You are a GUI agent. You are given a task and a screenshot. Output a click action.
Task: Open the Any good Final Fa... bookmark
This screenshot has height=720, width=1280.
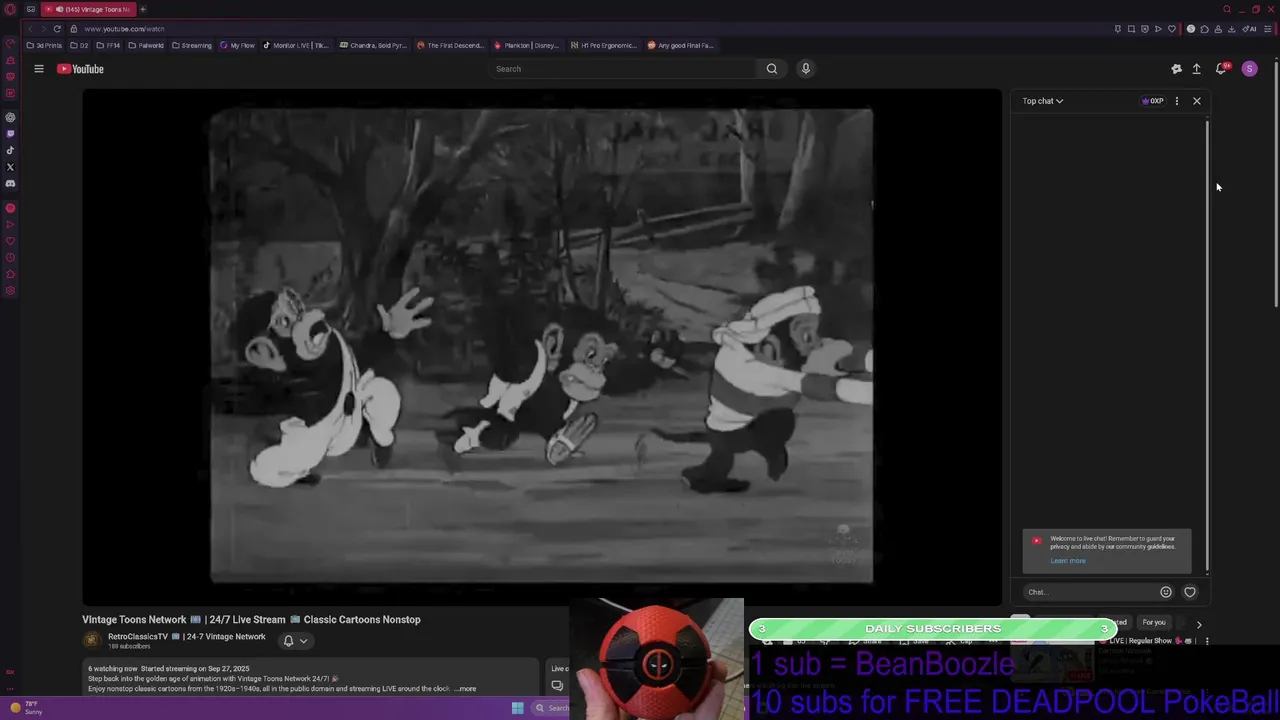click(680, 45)
